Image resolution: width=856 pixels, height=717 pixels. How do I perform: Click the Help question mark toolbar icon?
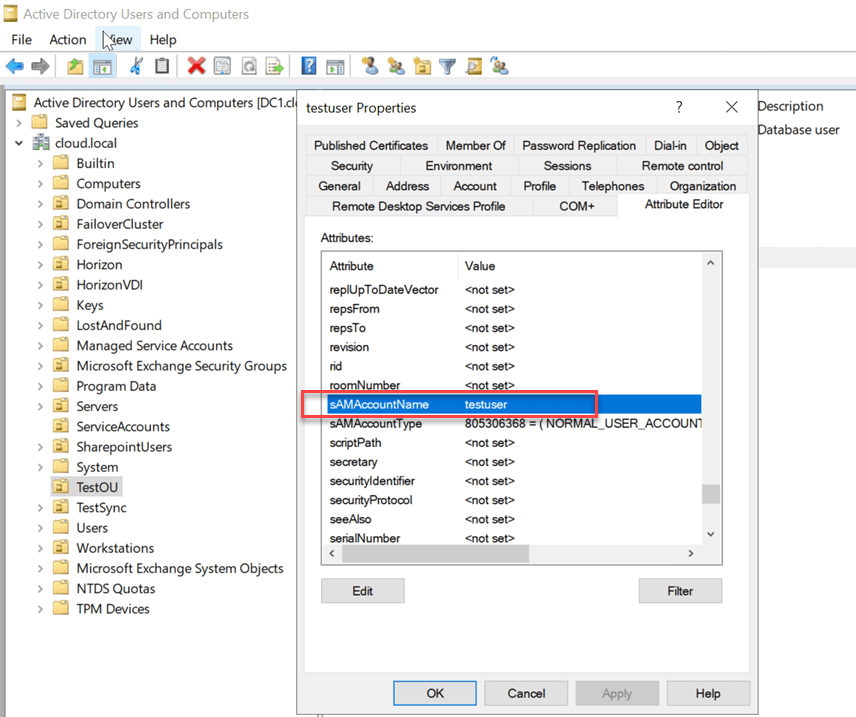coord(307,66)
